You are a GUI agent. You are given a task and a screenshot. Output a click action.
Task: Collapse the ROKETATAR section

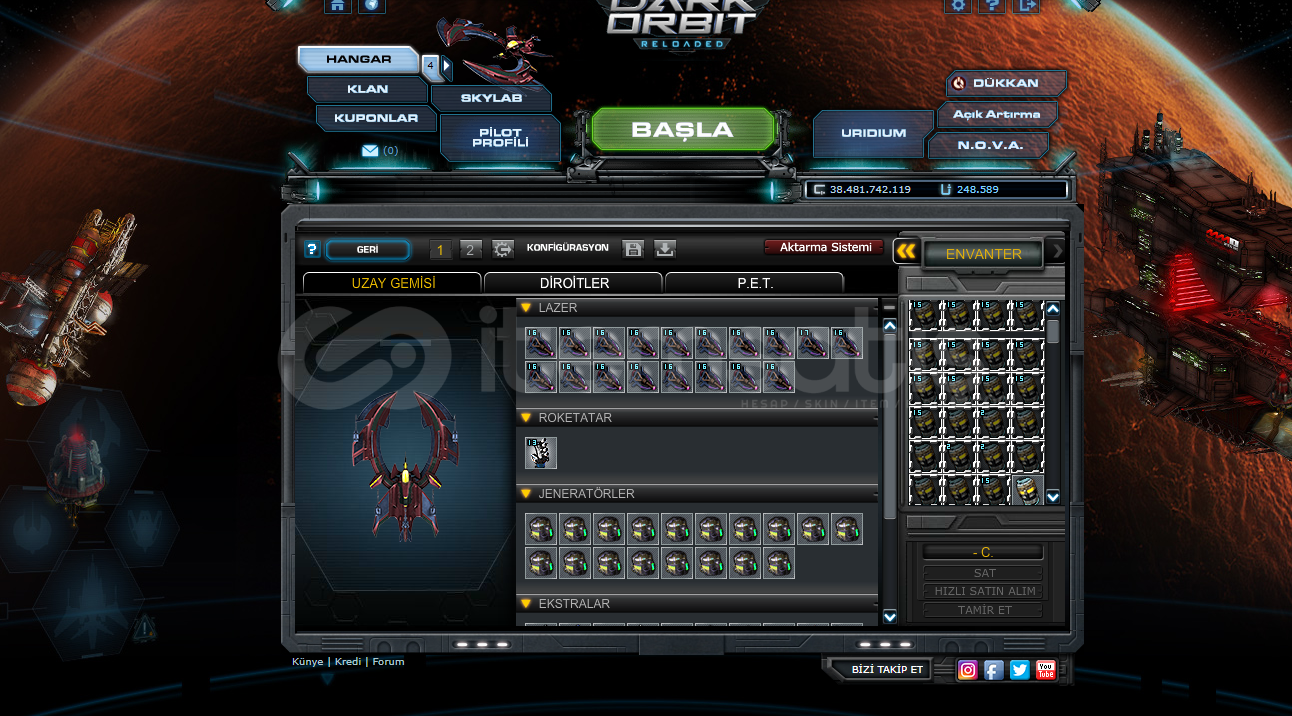tap(526, 418)
